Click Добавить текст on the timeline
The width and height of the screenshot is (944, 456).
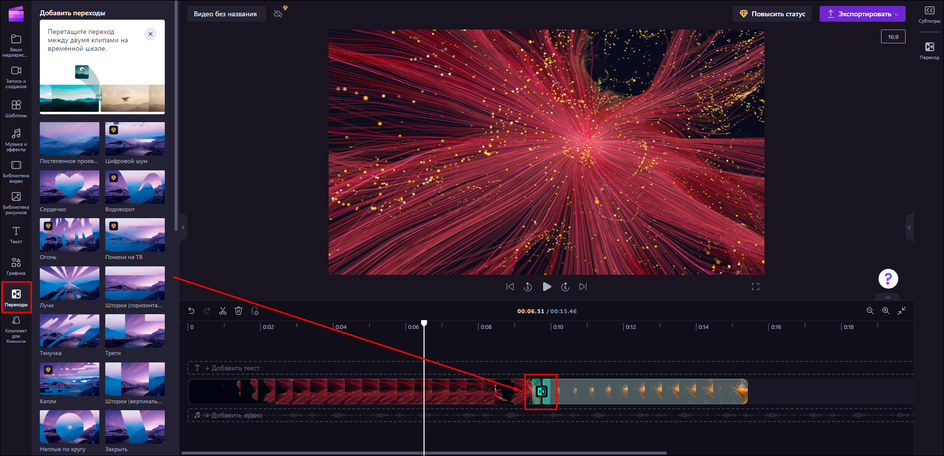tap(232, 368)
